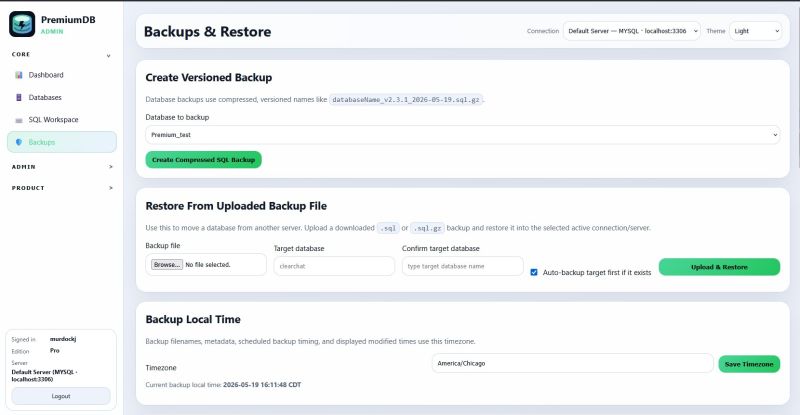Expand the PRODUCT sidebar section
This screenshot has width=800, height=415.
pos(111,188)
